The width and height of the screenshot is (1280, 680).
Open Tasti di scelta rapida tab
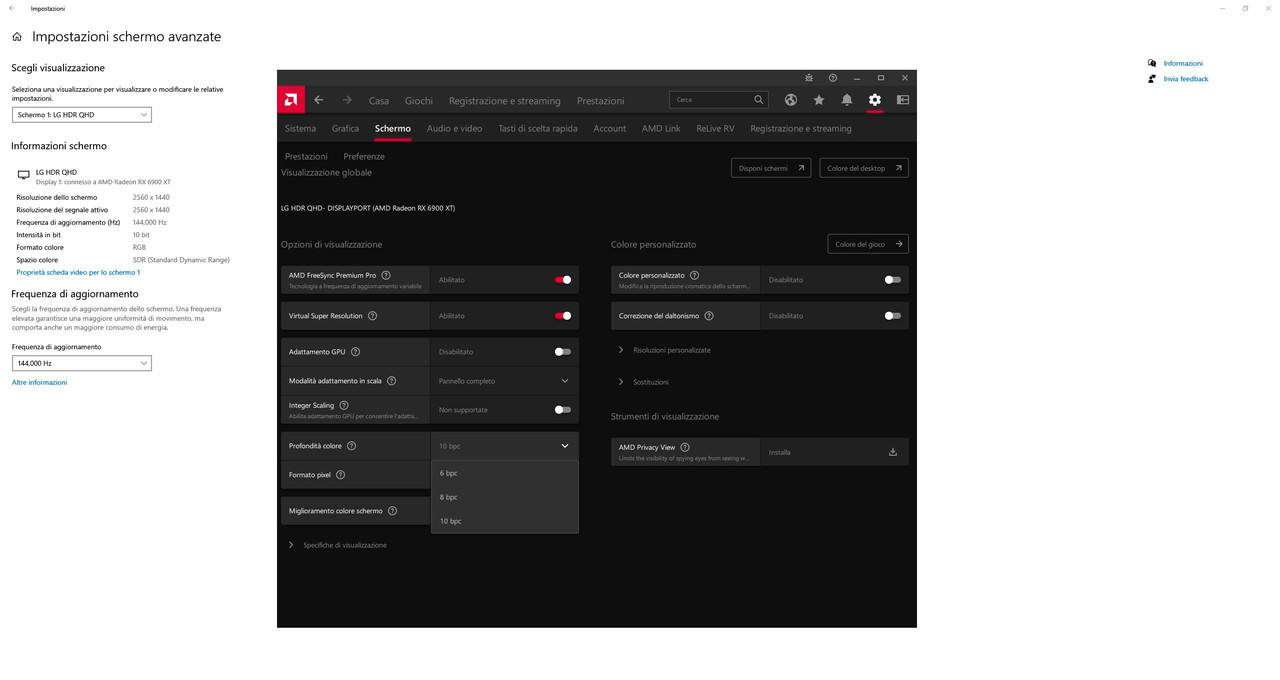pyautogui.click(x=538, y=128)
